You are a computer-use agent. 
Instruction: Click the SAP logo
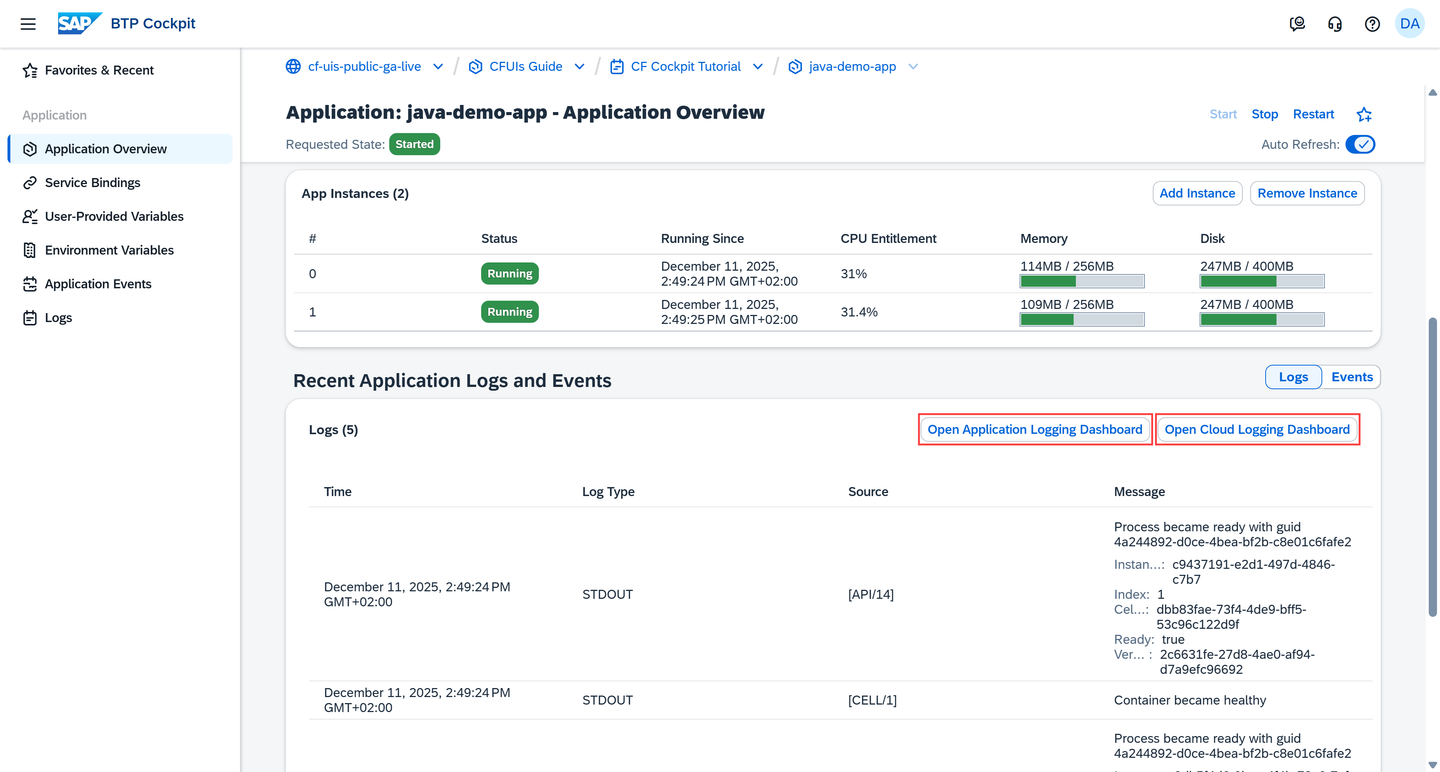click(79, 24)
